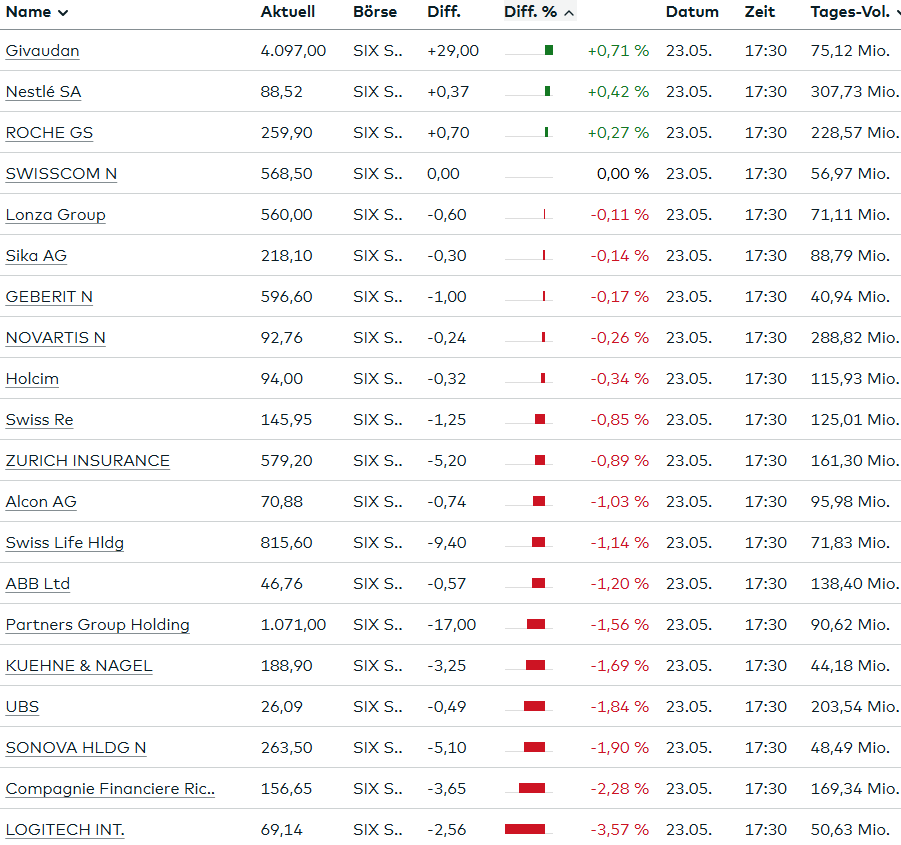The height and width of the screenshot is (845, 901).
Task: Open the ABB Ltd stock link
Action: click(38, 584)
